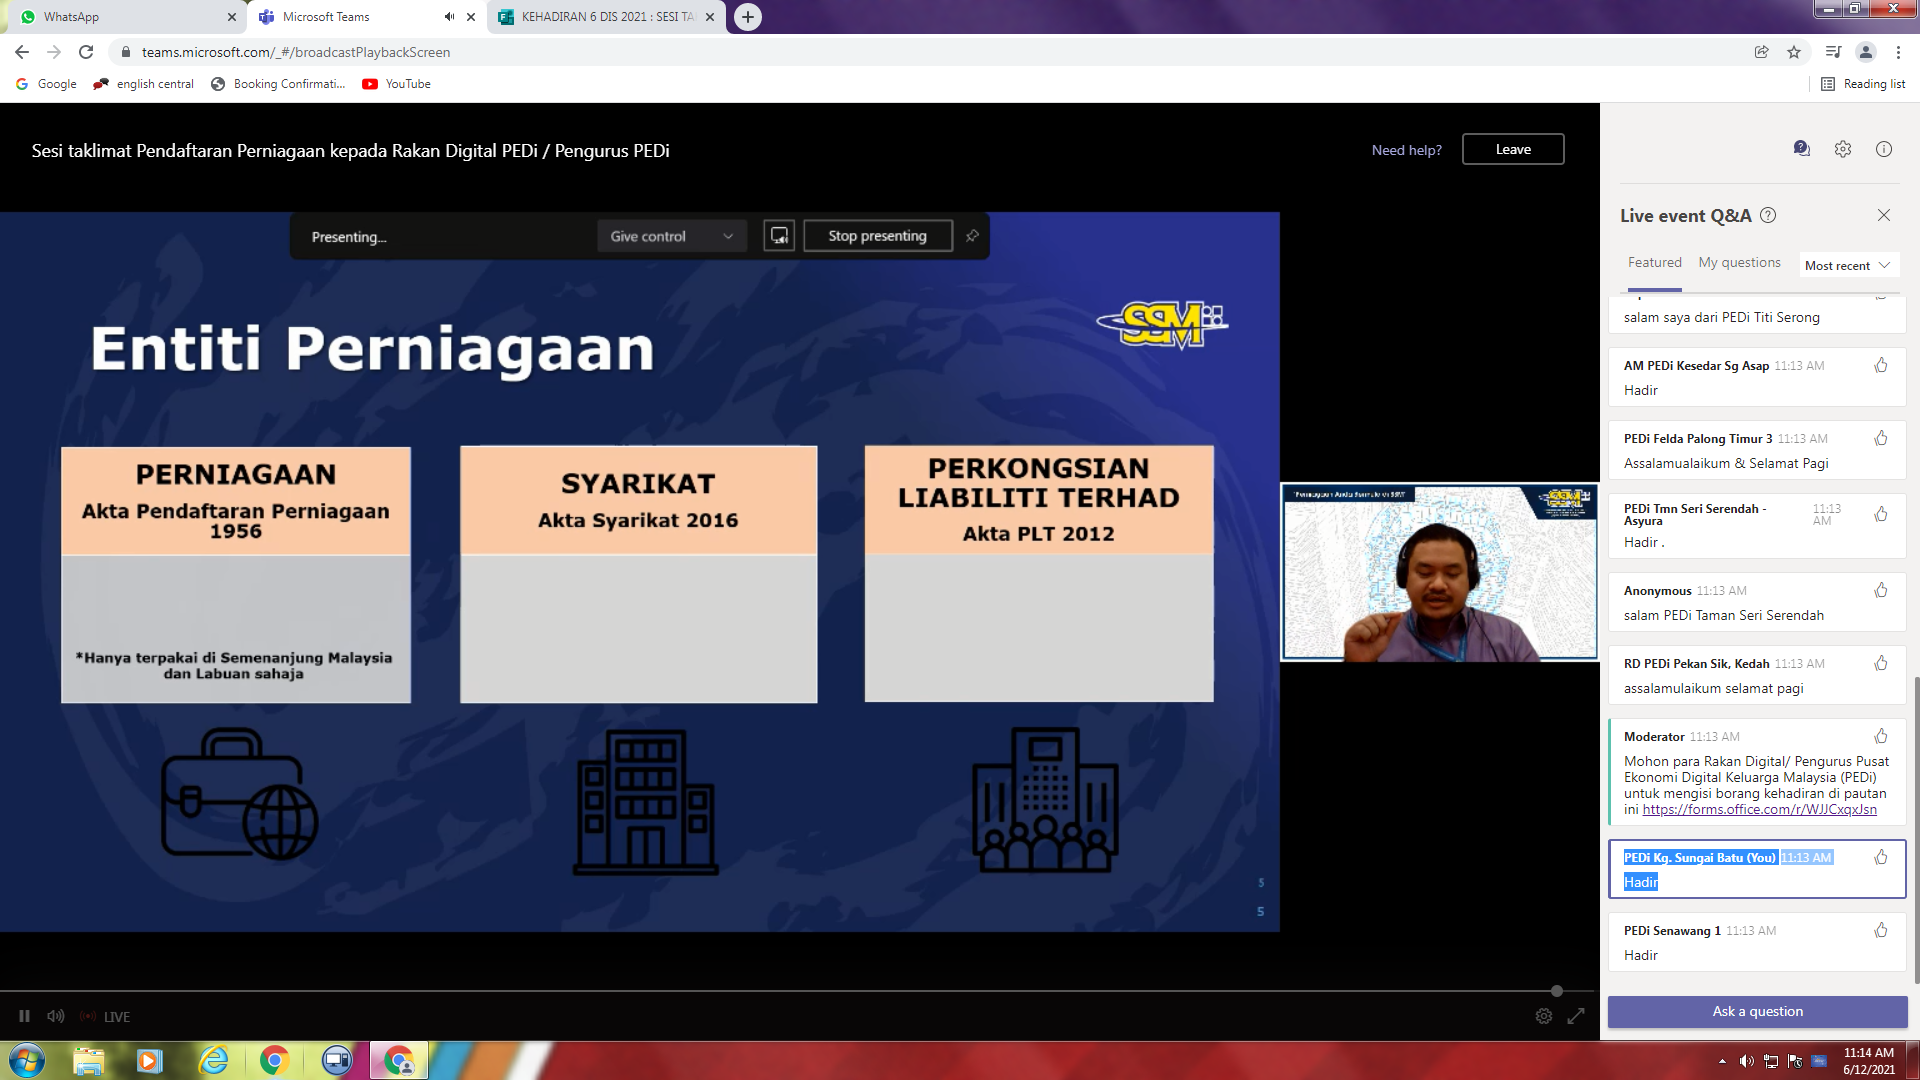Click the Ask a question button
1920x1080 pixels.
[x=1757, y=1011]
